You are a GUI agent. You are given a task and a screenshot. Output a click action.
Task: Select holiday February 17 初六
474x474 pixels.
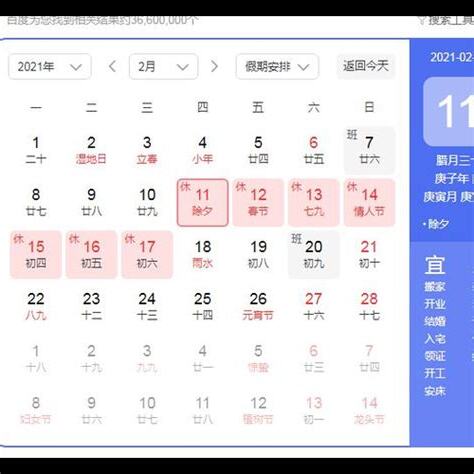coord(147,254)
